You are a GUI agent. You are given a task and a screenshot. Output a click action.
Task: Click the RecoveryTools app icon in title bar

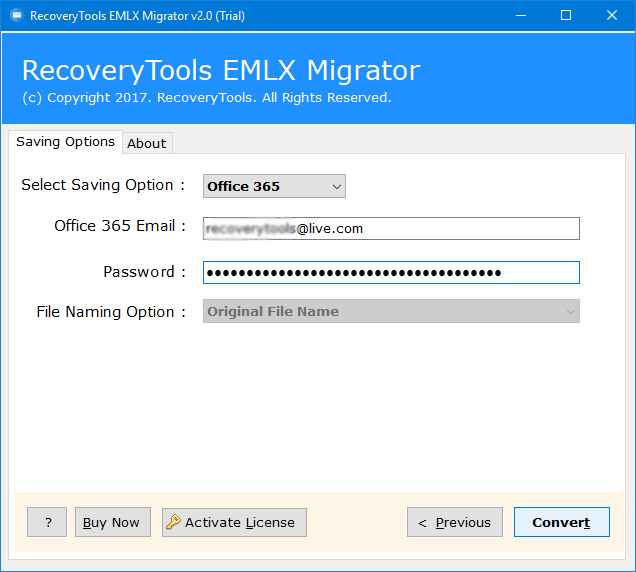pyautogui.click(x=17, y=15)
